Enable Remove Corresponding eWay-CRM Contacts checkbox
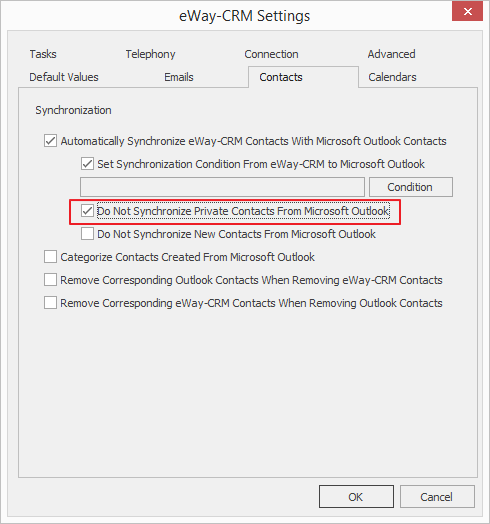This screenshot has width=490, height=524. click(x=50, y=303)
